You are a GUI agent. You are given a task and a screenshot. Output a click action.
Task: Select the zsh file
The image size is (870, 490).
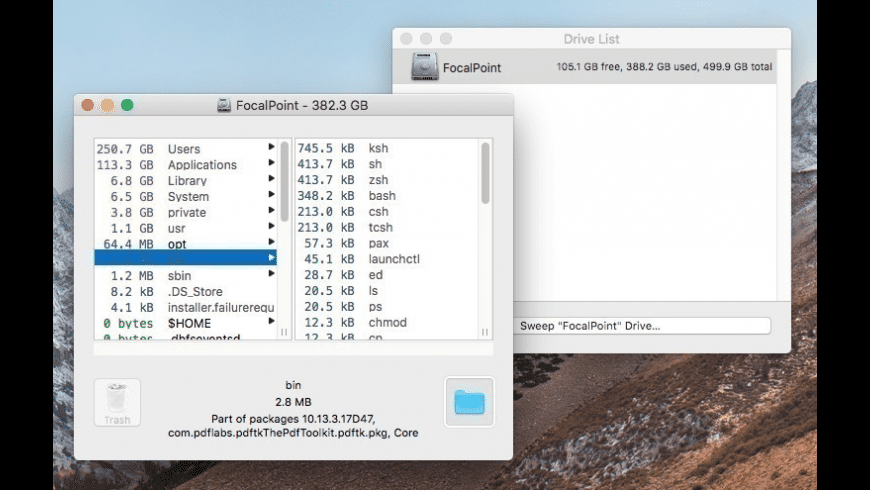387,180
